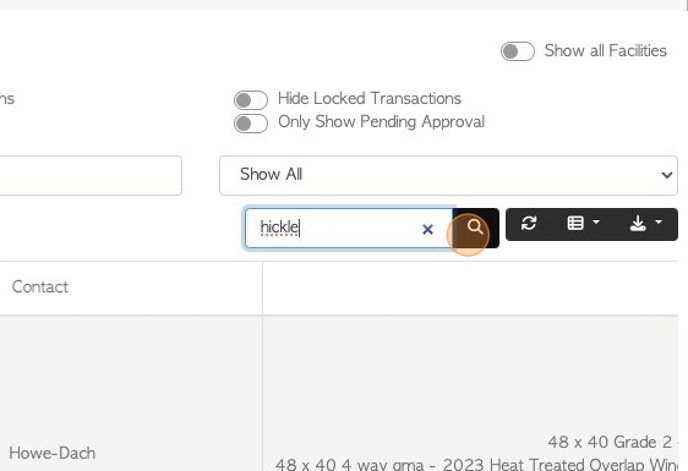This screenshot has height=471, width=688.
Task: Click the chevron of Show All select
Action: (666, 175)
